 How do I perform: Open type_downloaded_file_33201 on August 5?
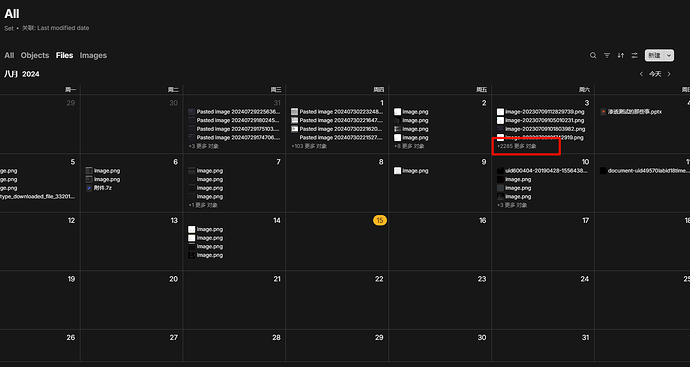37,197
